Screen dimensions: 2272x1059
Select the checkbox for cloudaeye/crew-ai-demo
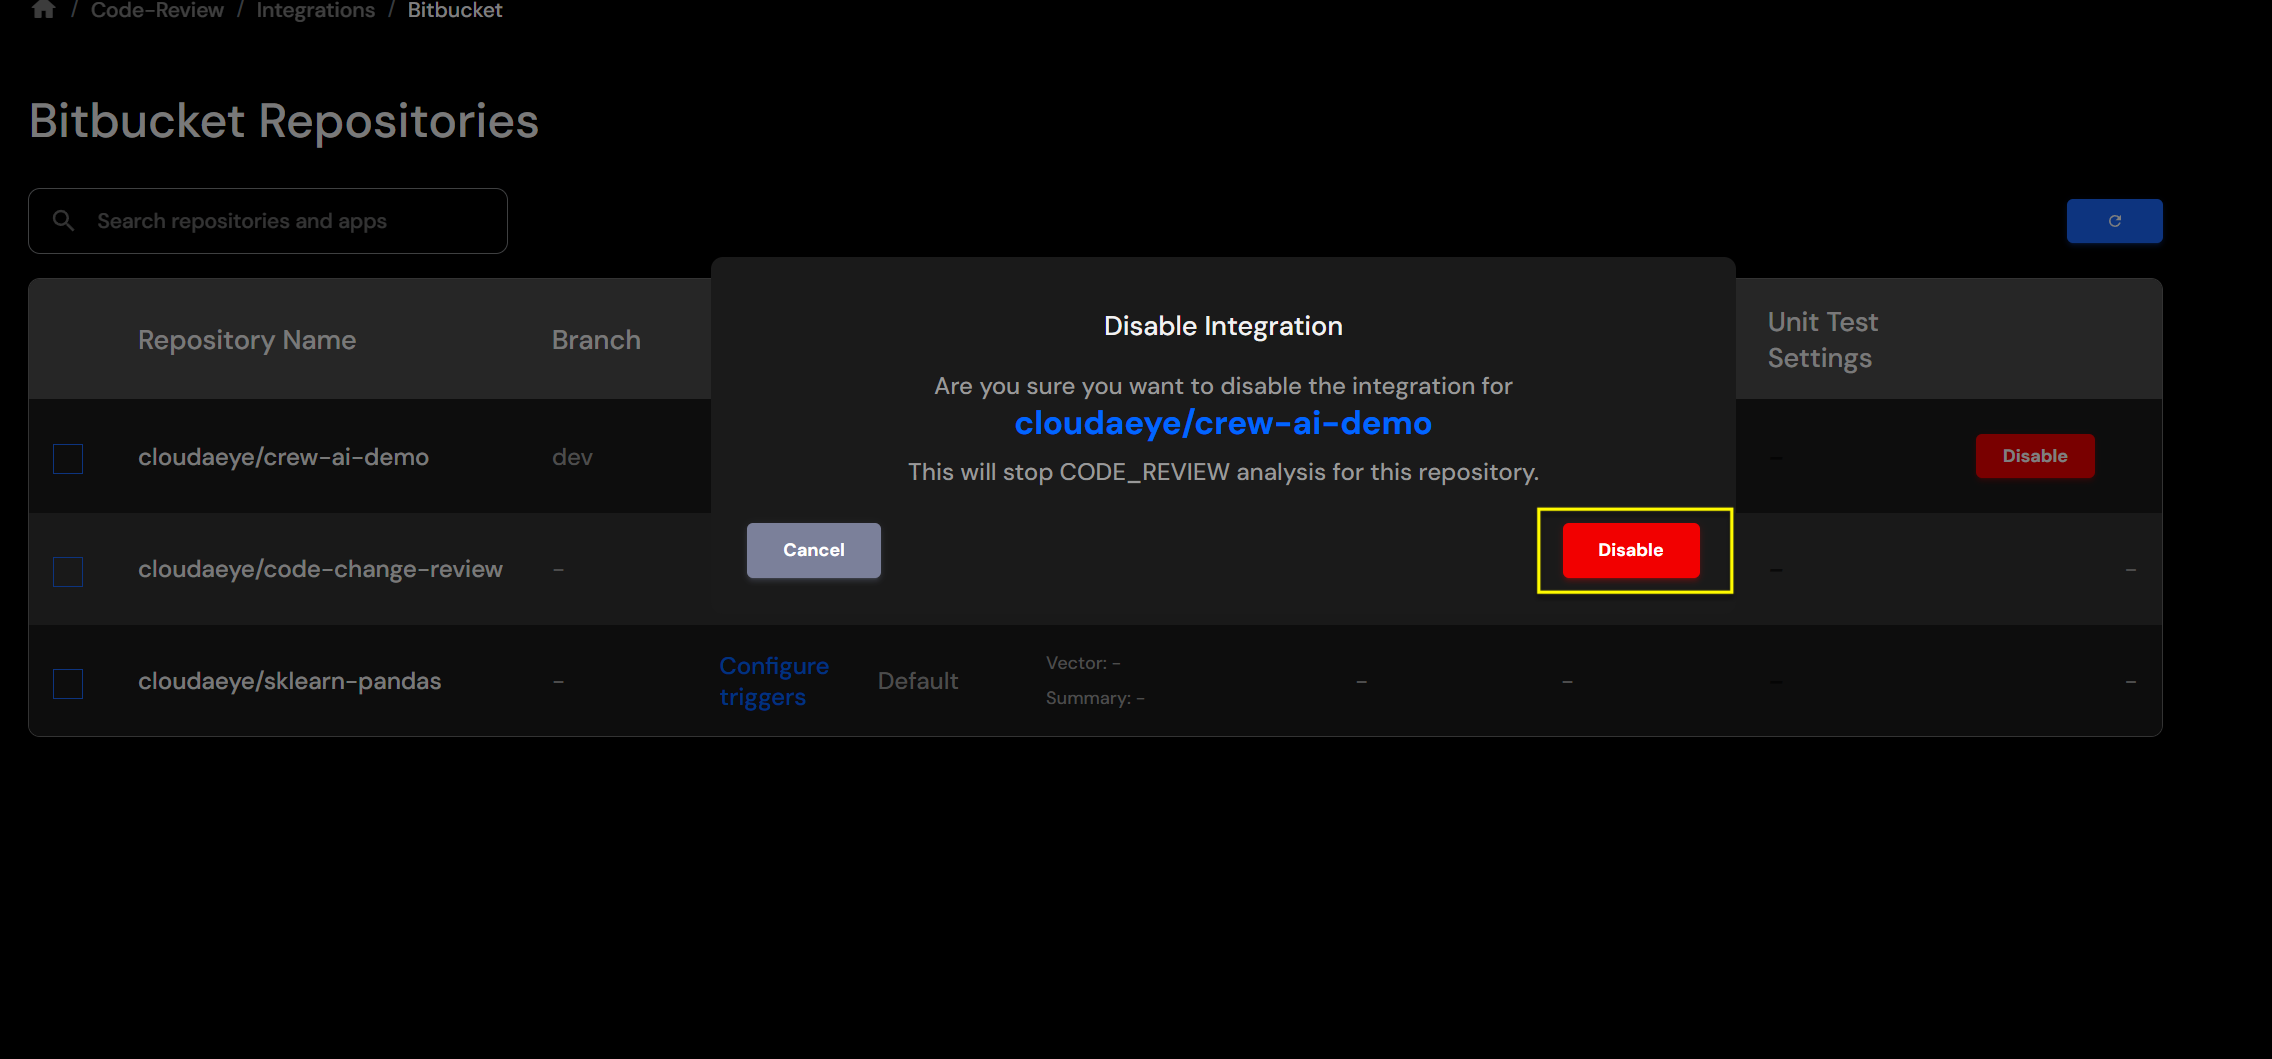coord(67,458)
